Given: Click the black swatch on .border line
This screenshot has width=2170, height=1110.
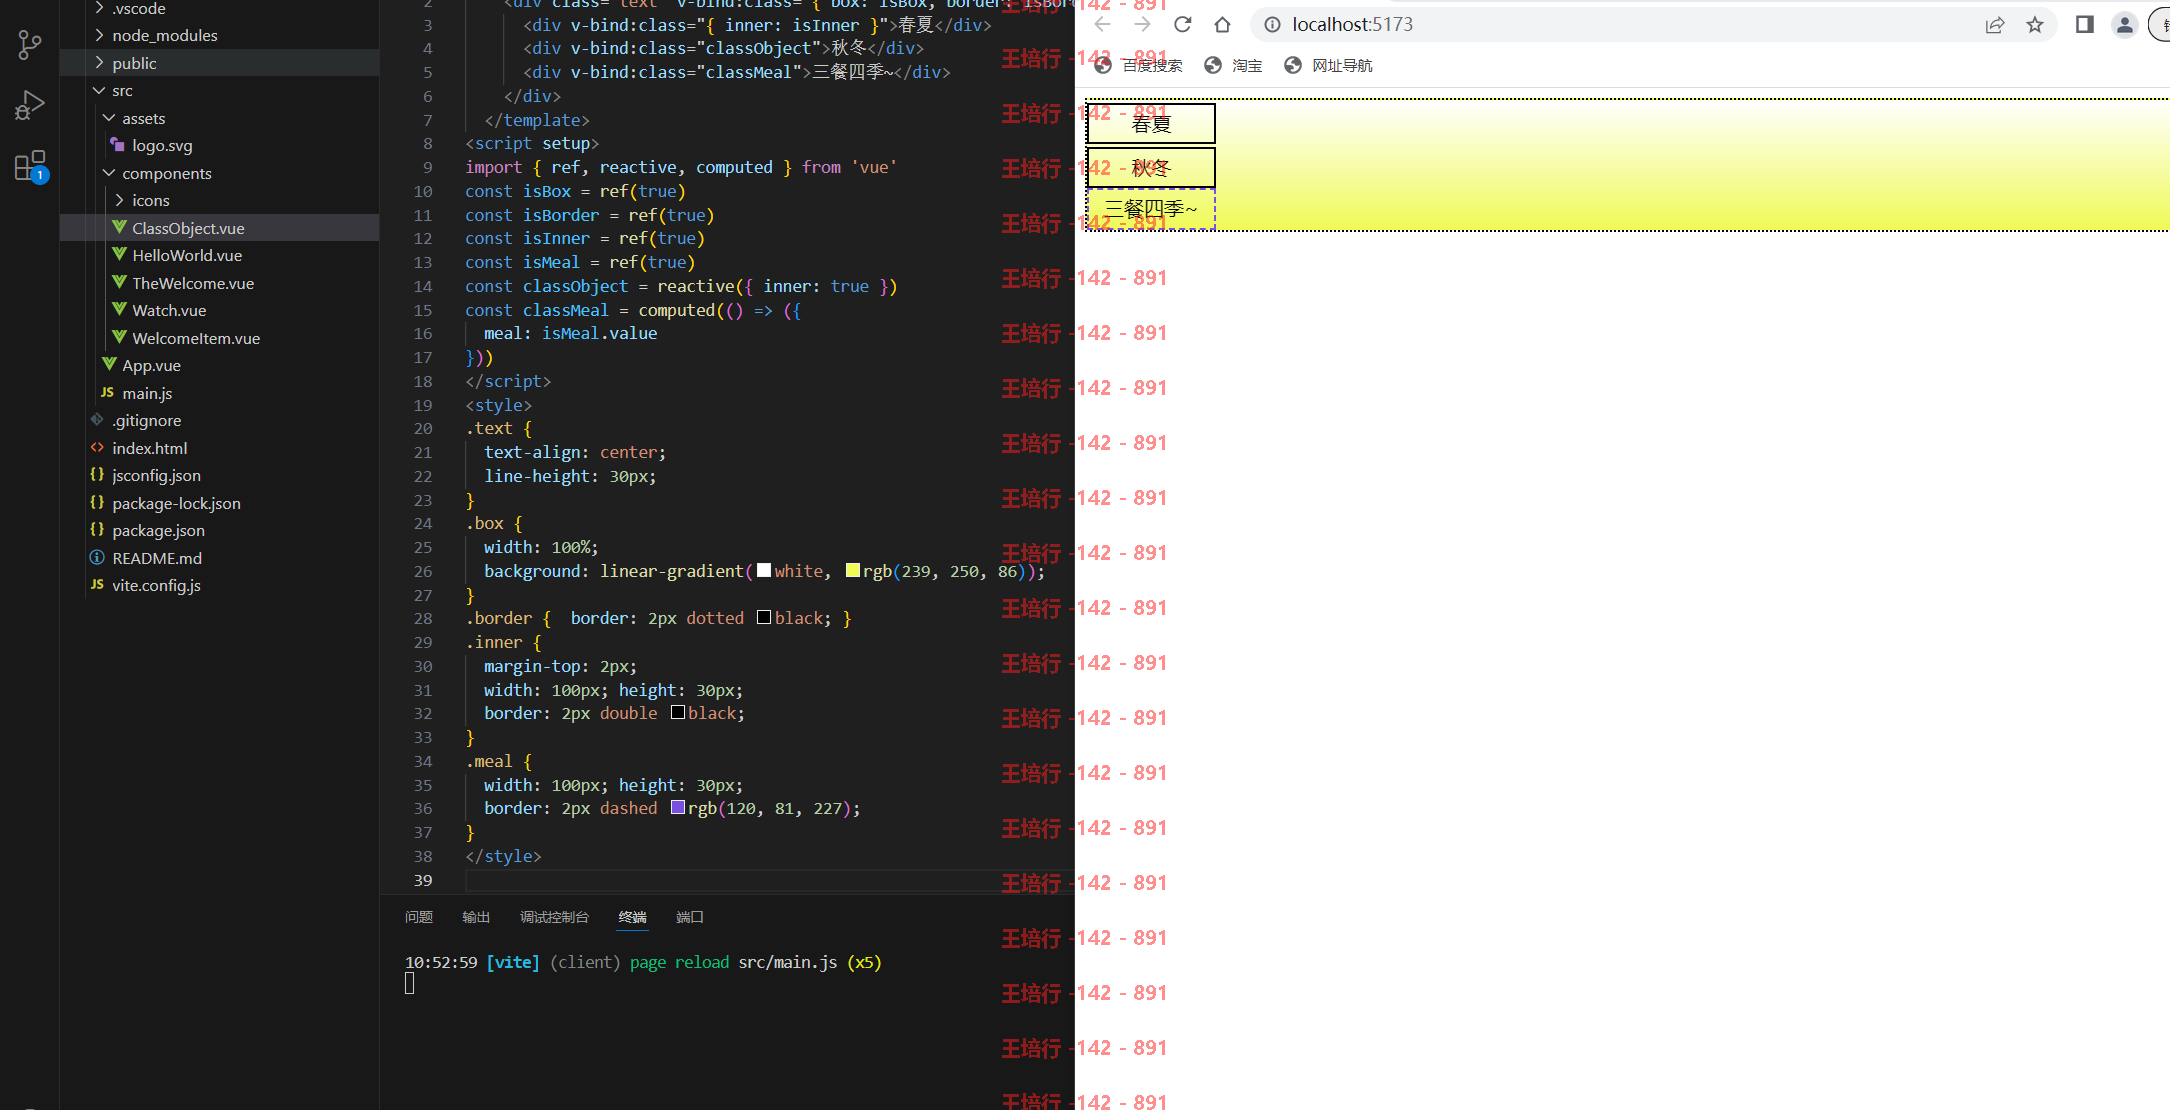Looking at the screenshot, I should tap(764, 617).
